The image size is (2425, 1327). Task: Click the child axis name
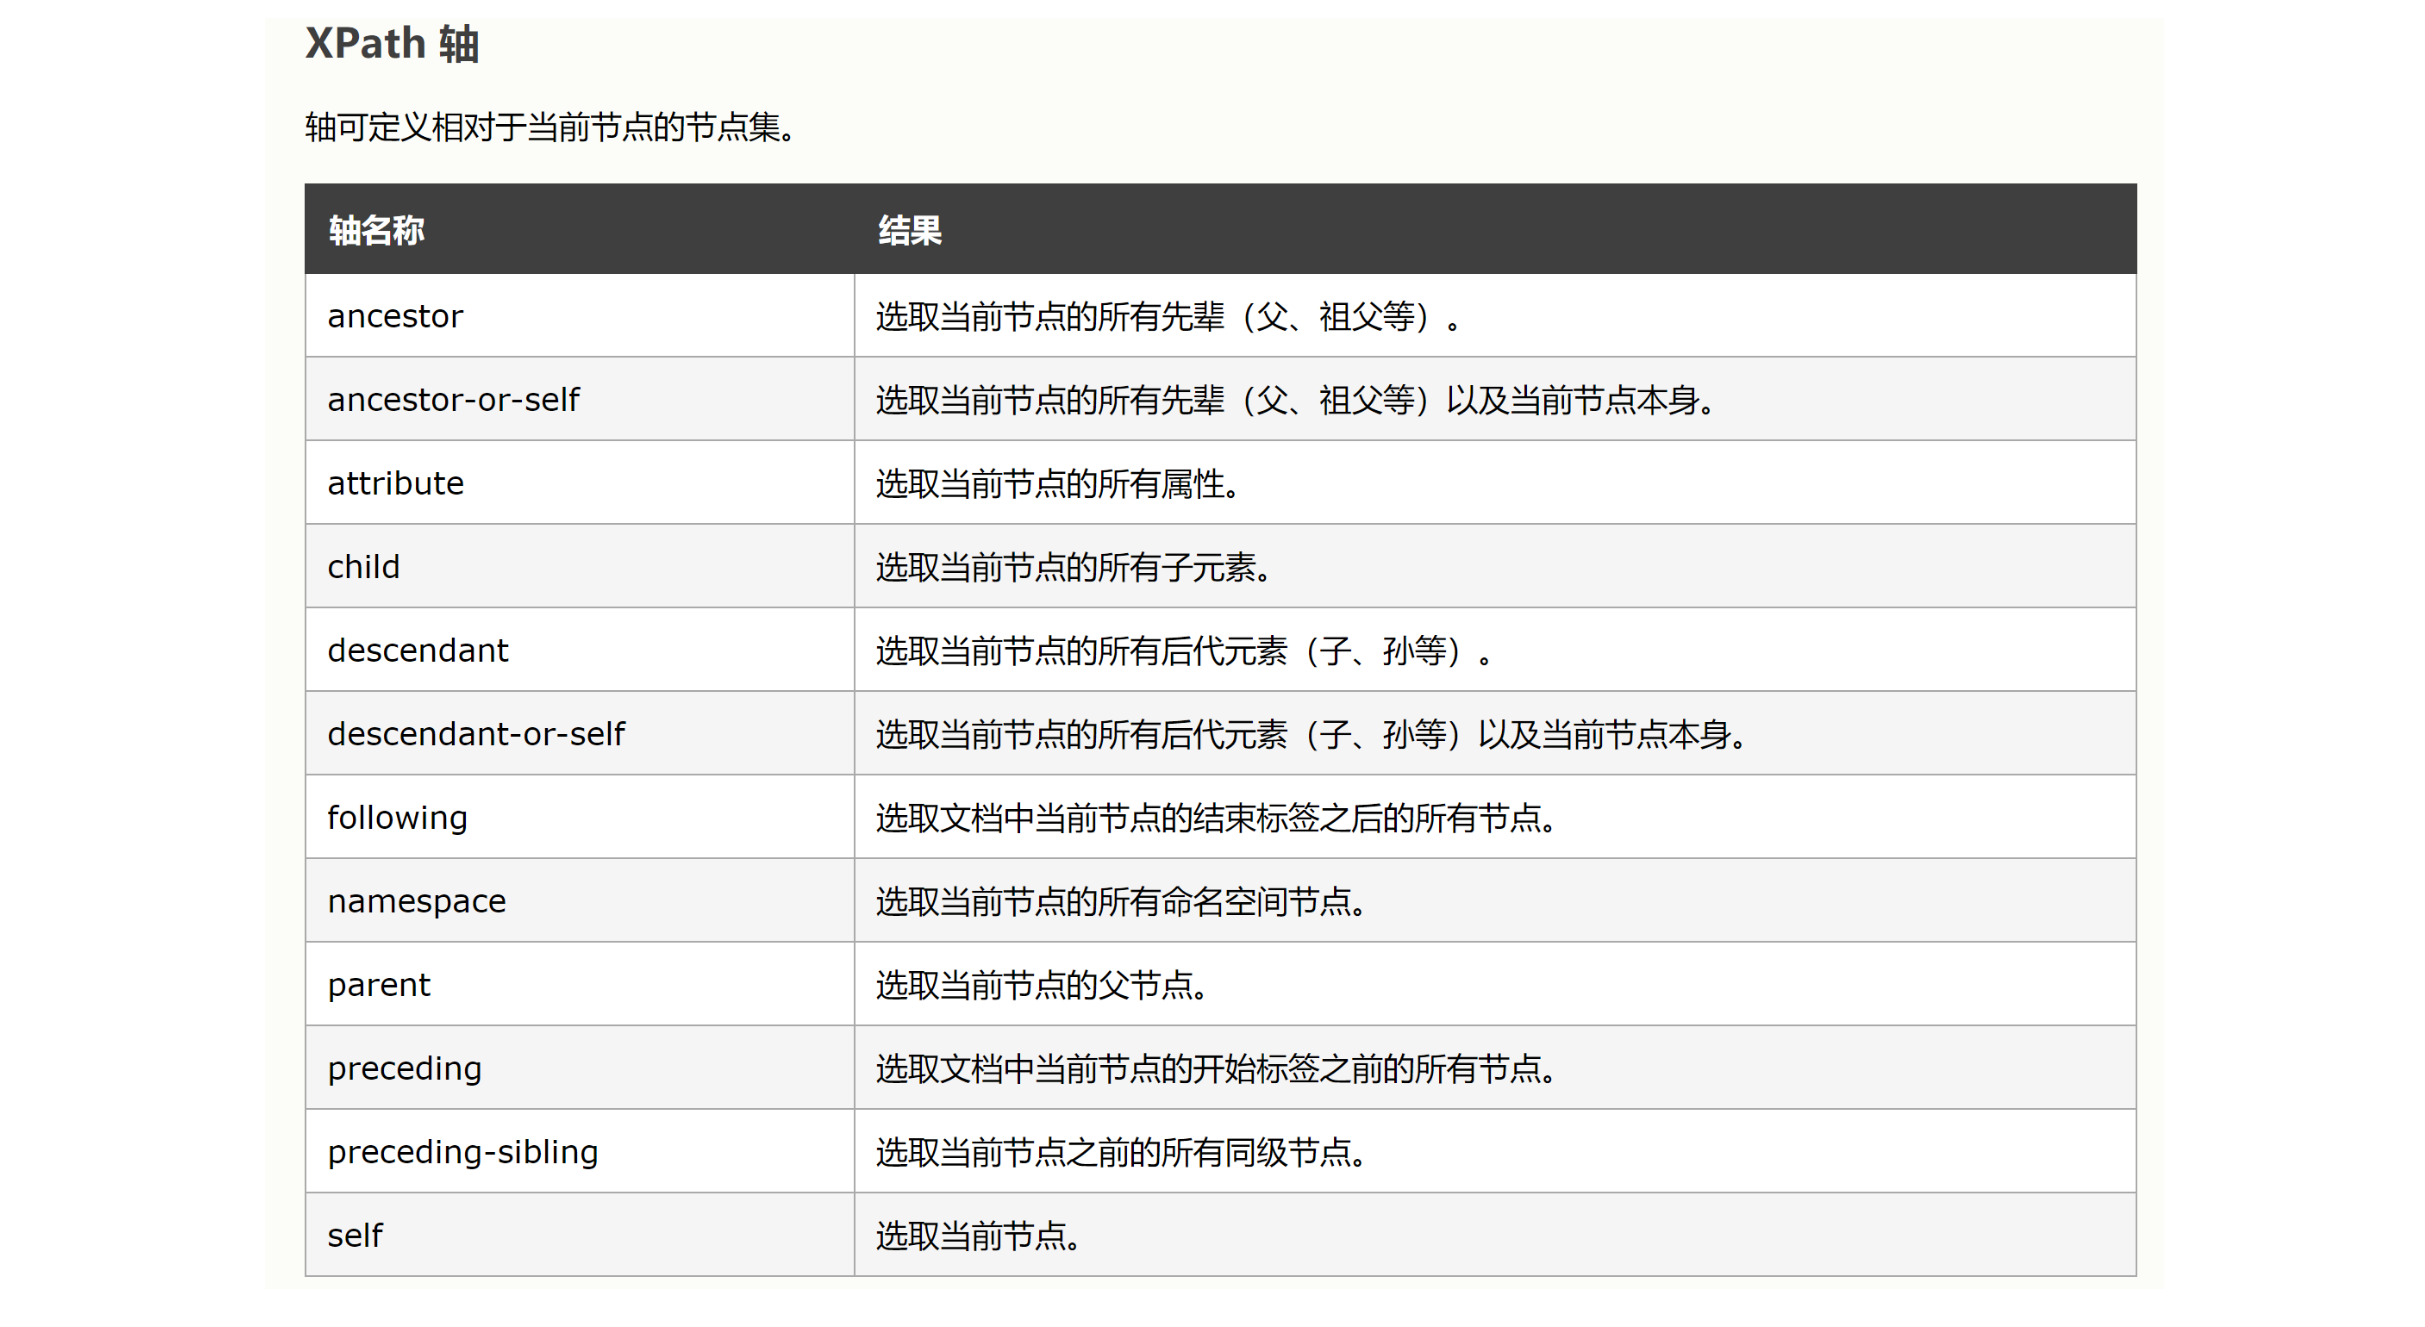(363, 567)
